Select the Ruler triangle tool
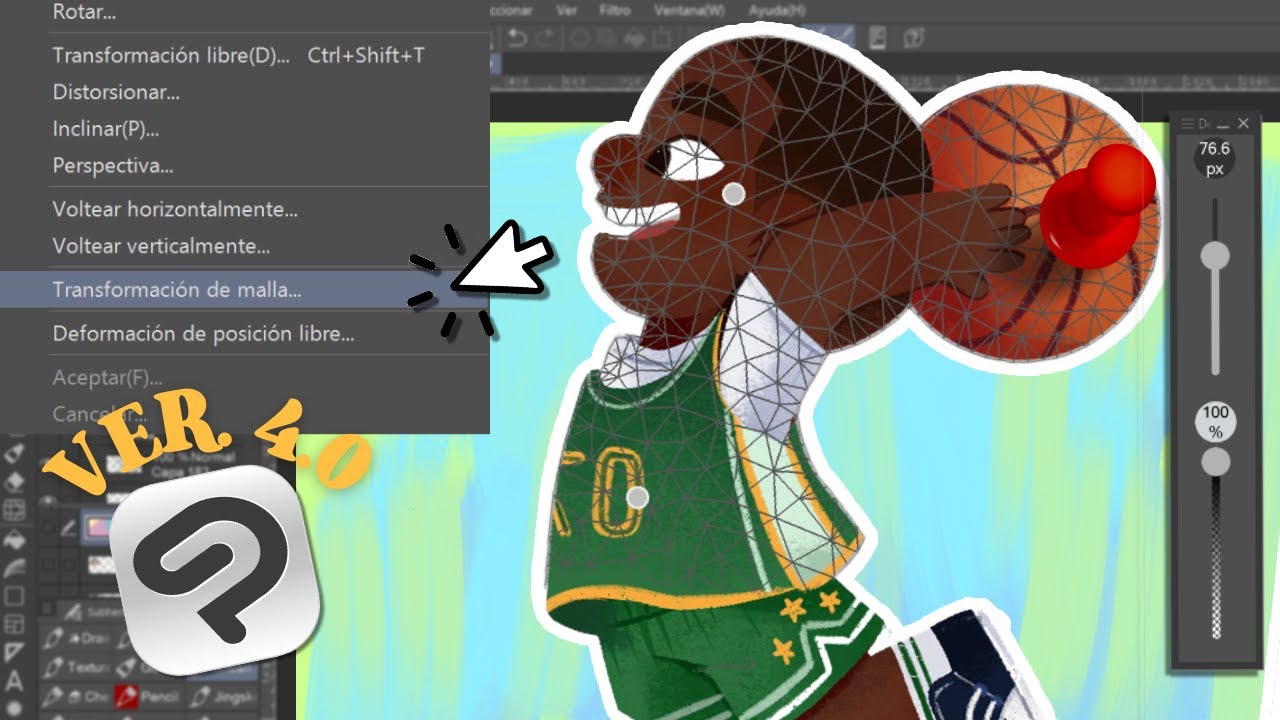The image size is (1280, 720). (14, 652)
